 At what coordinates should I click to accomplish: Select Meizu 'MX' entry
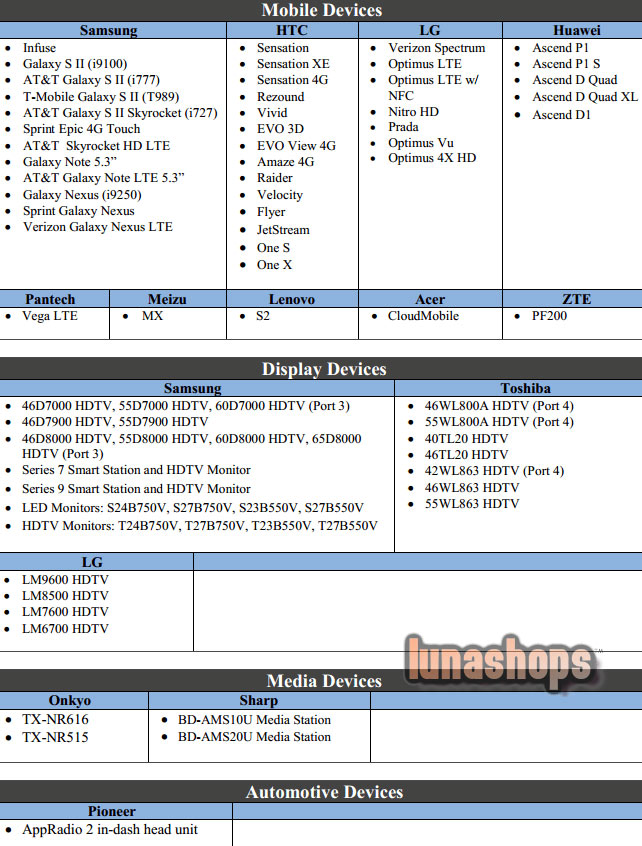pyautogui.click(x=152, y=316)
